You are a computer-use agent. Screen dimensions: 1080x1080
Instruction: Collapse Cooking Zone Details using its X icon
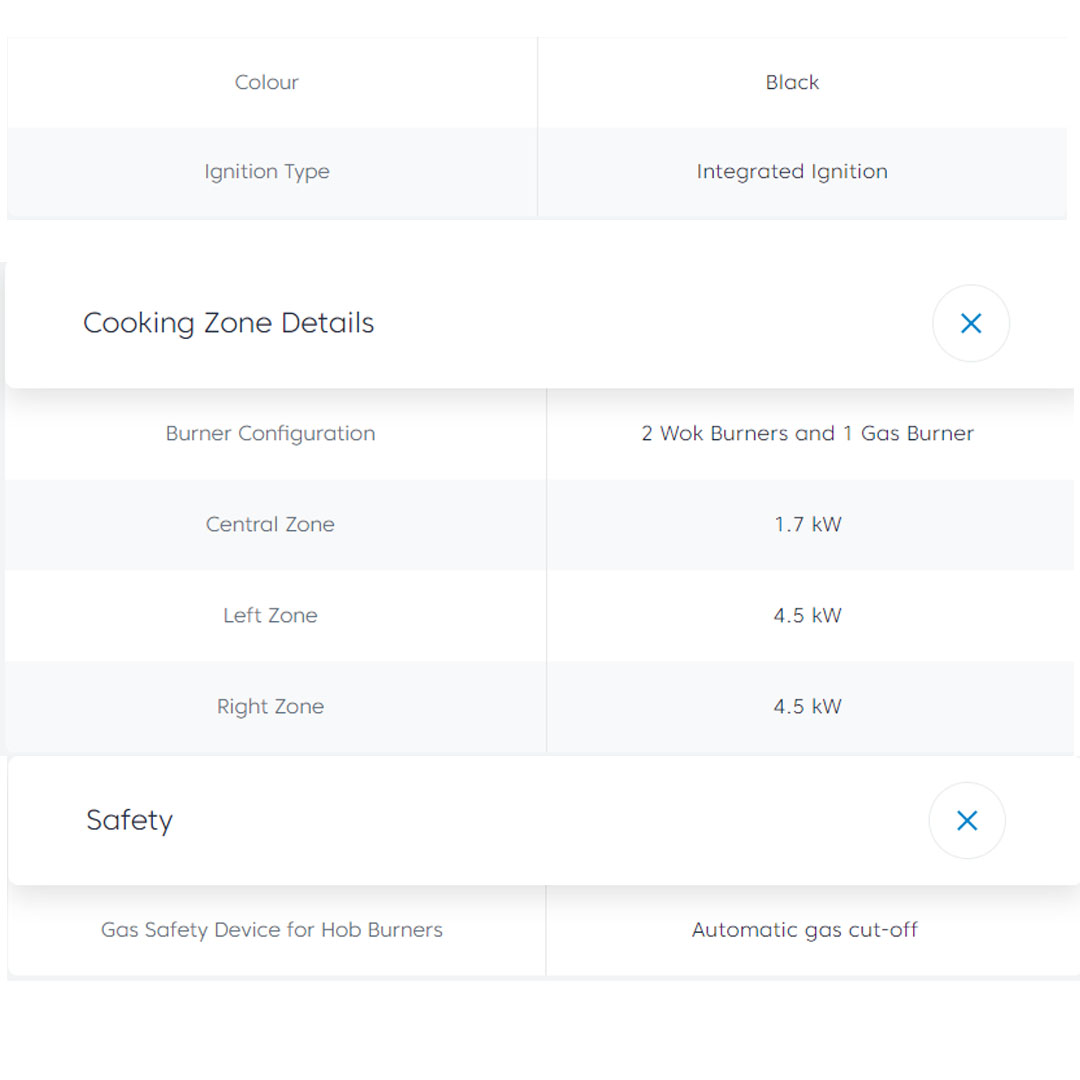point(970,323)
